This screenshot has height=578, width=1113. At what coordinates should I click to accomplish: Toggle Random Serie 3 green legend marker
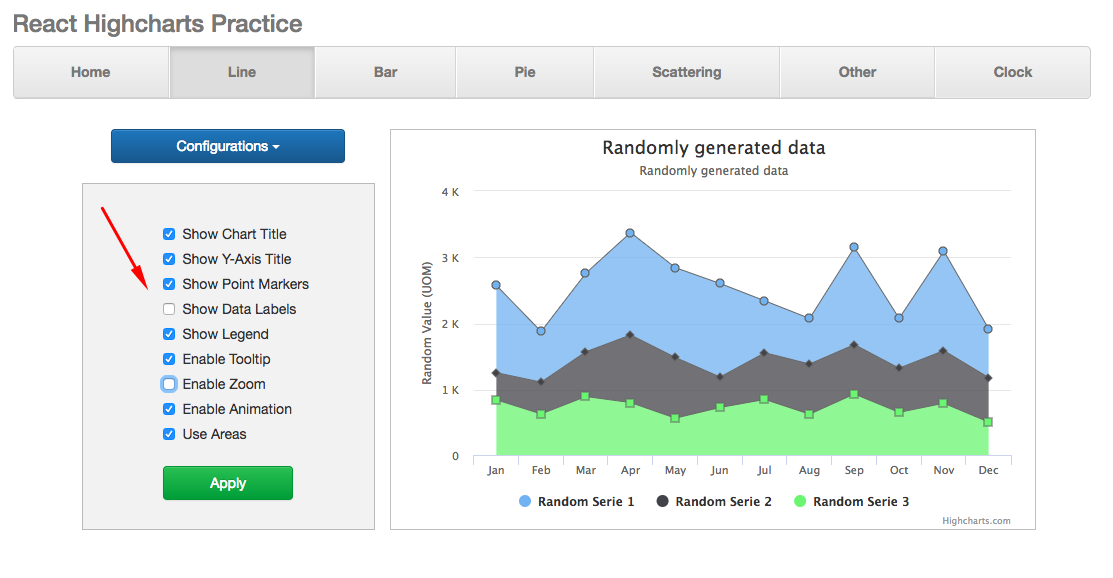(798, 501)
